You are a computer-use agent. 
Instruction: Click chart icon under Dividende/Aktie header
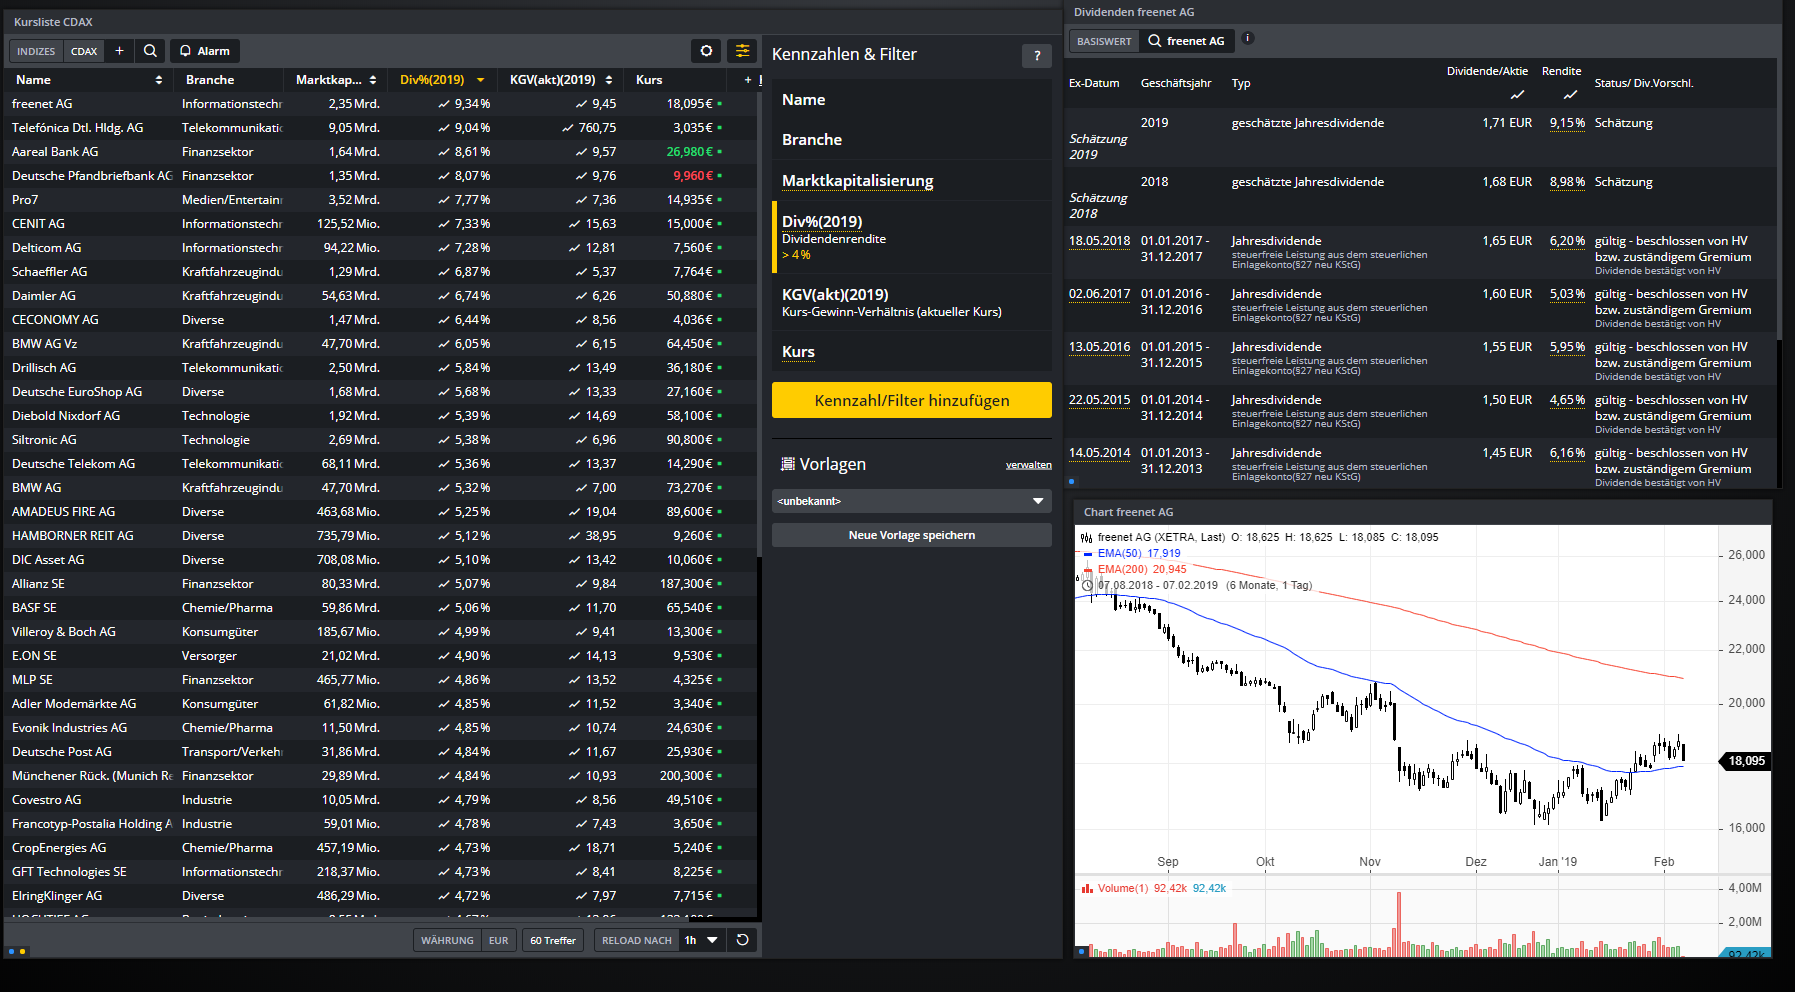1517,95
